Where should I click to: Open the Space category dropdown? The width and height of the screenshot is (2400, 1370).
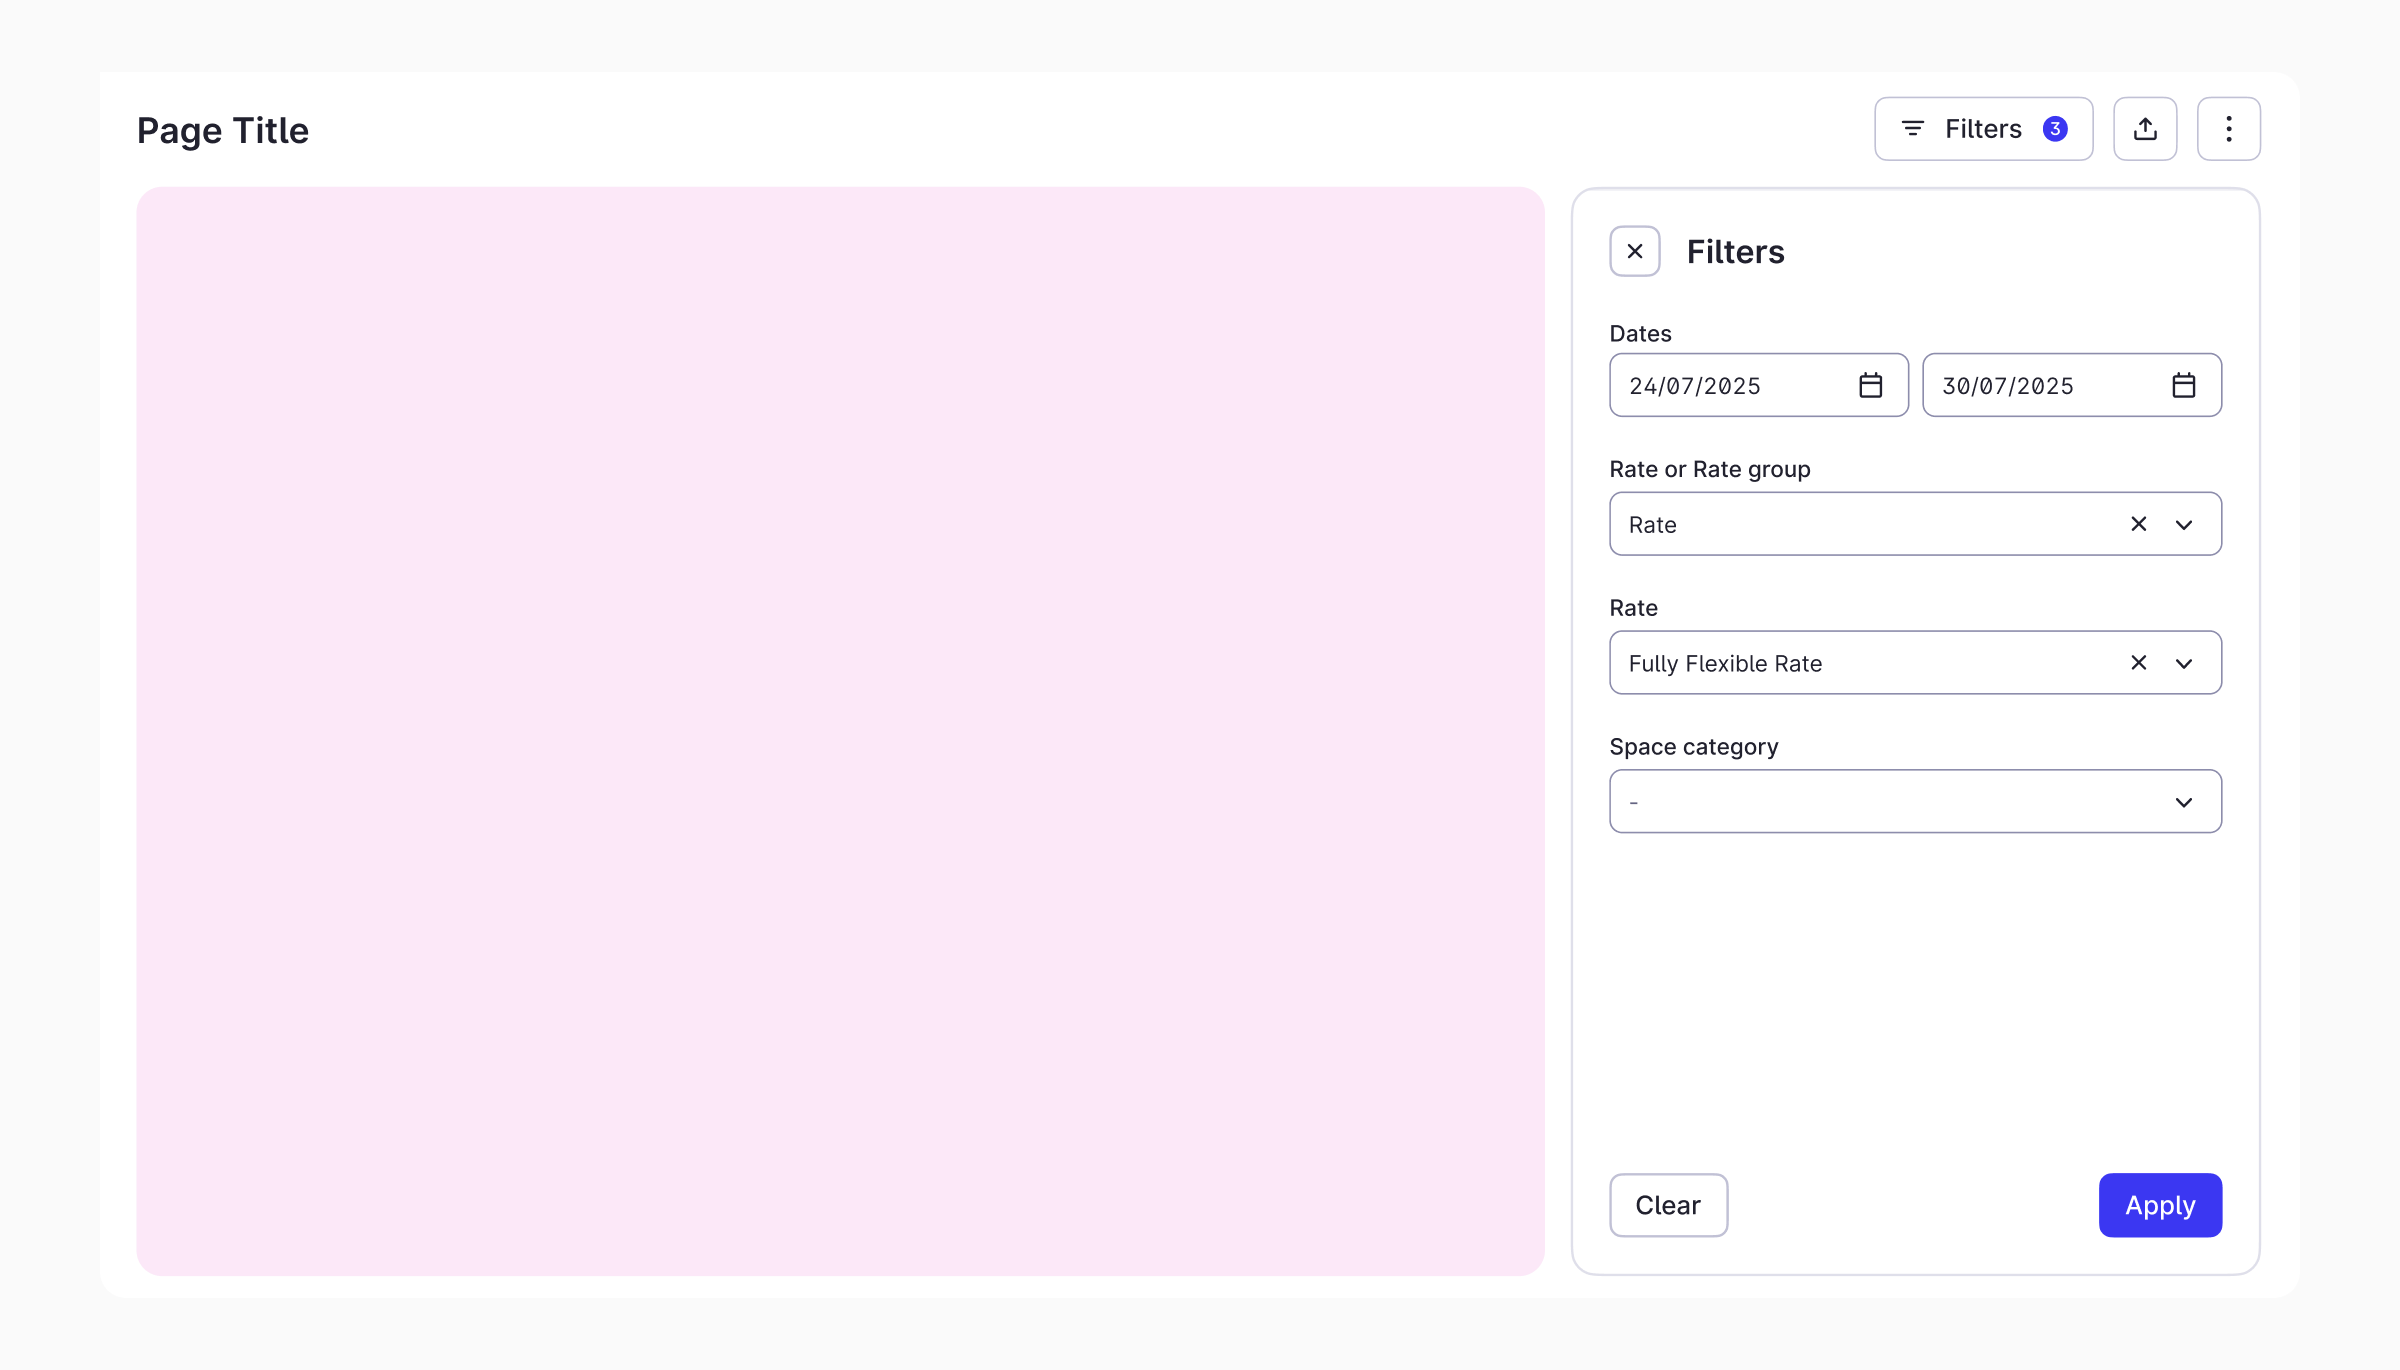click(1914, 801)
